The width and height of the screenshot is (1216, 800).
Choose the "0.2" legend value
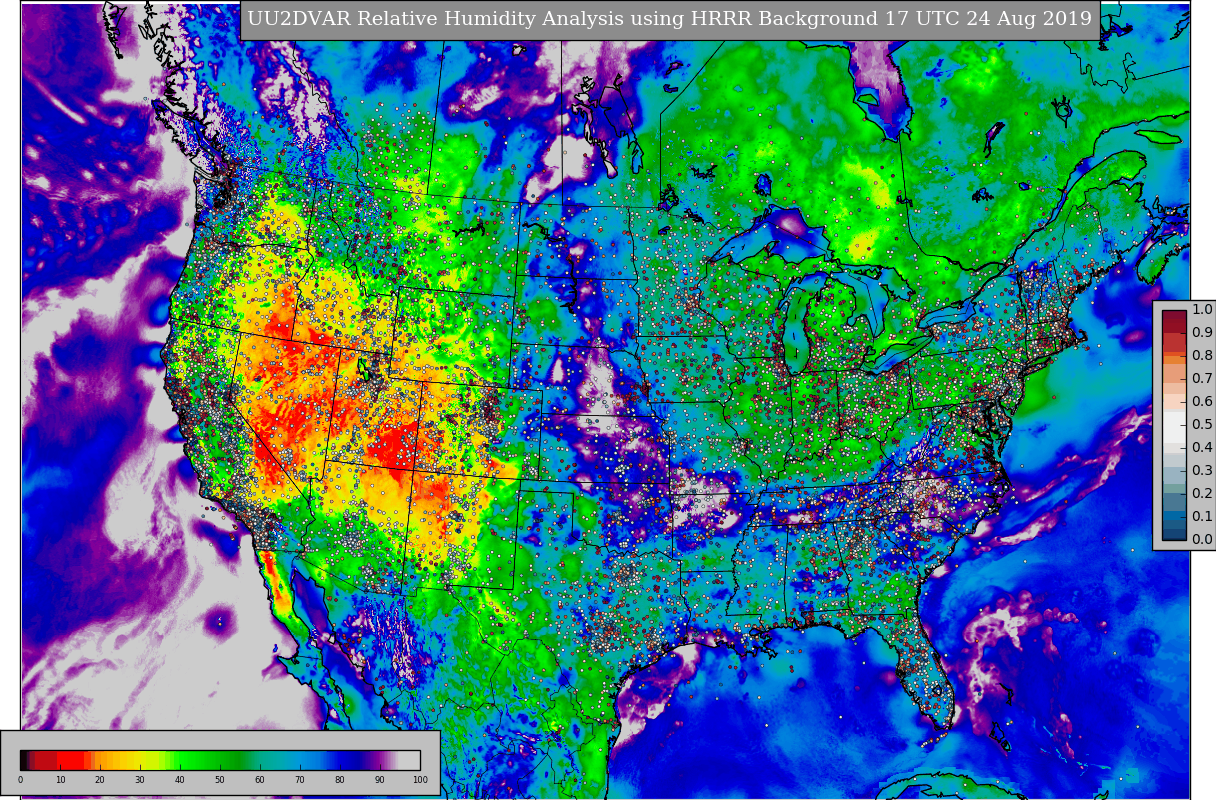coord(1202,494)
